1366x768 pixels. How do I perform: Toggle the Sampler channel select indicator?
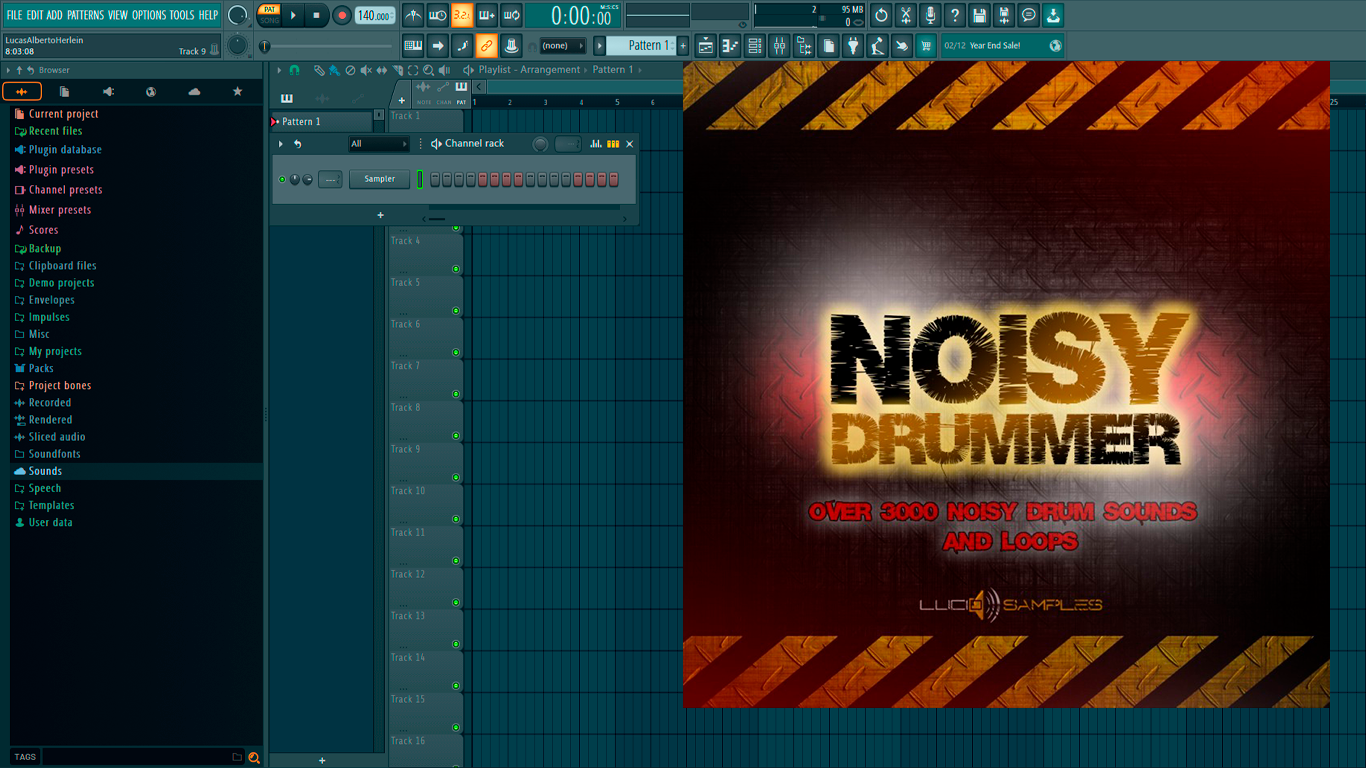pos(420,179)
